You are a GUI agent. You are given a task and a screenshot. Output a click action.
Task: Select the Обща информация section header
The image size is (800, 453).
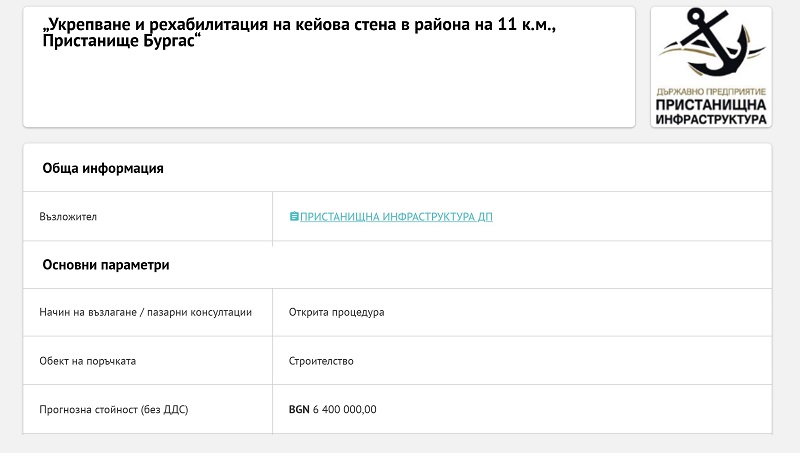pyautogui.click(x=103, y=168)
